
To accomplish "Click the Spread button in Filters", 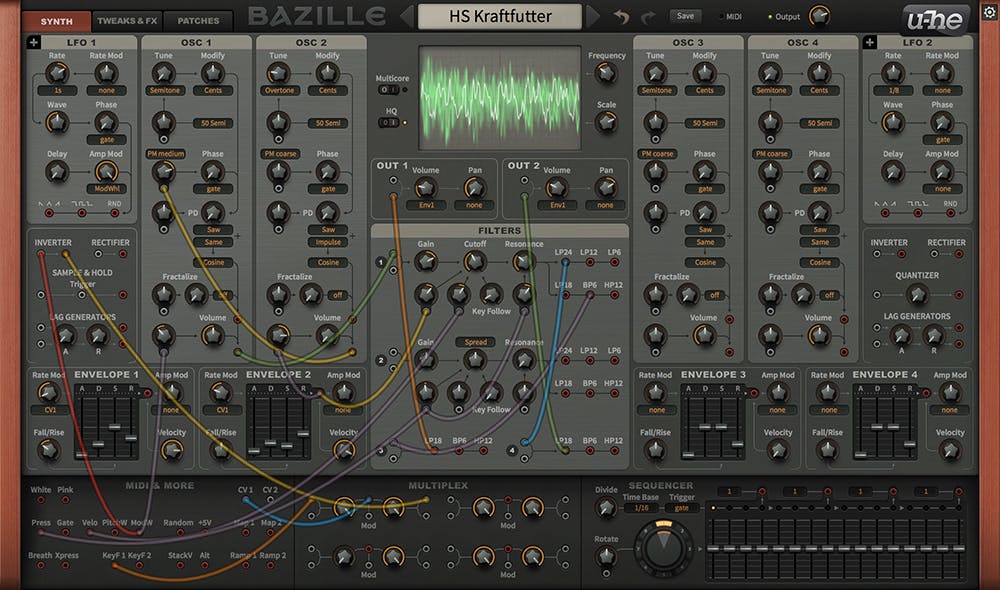I will click(476, 342).
